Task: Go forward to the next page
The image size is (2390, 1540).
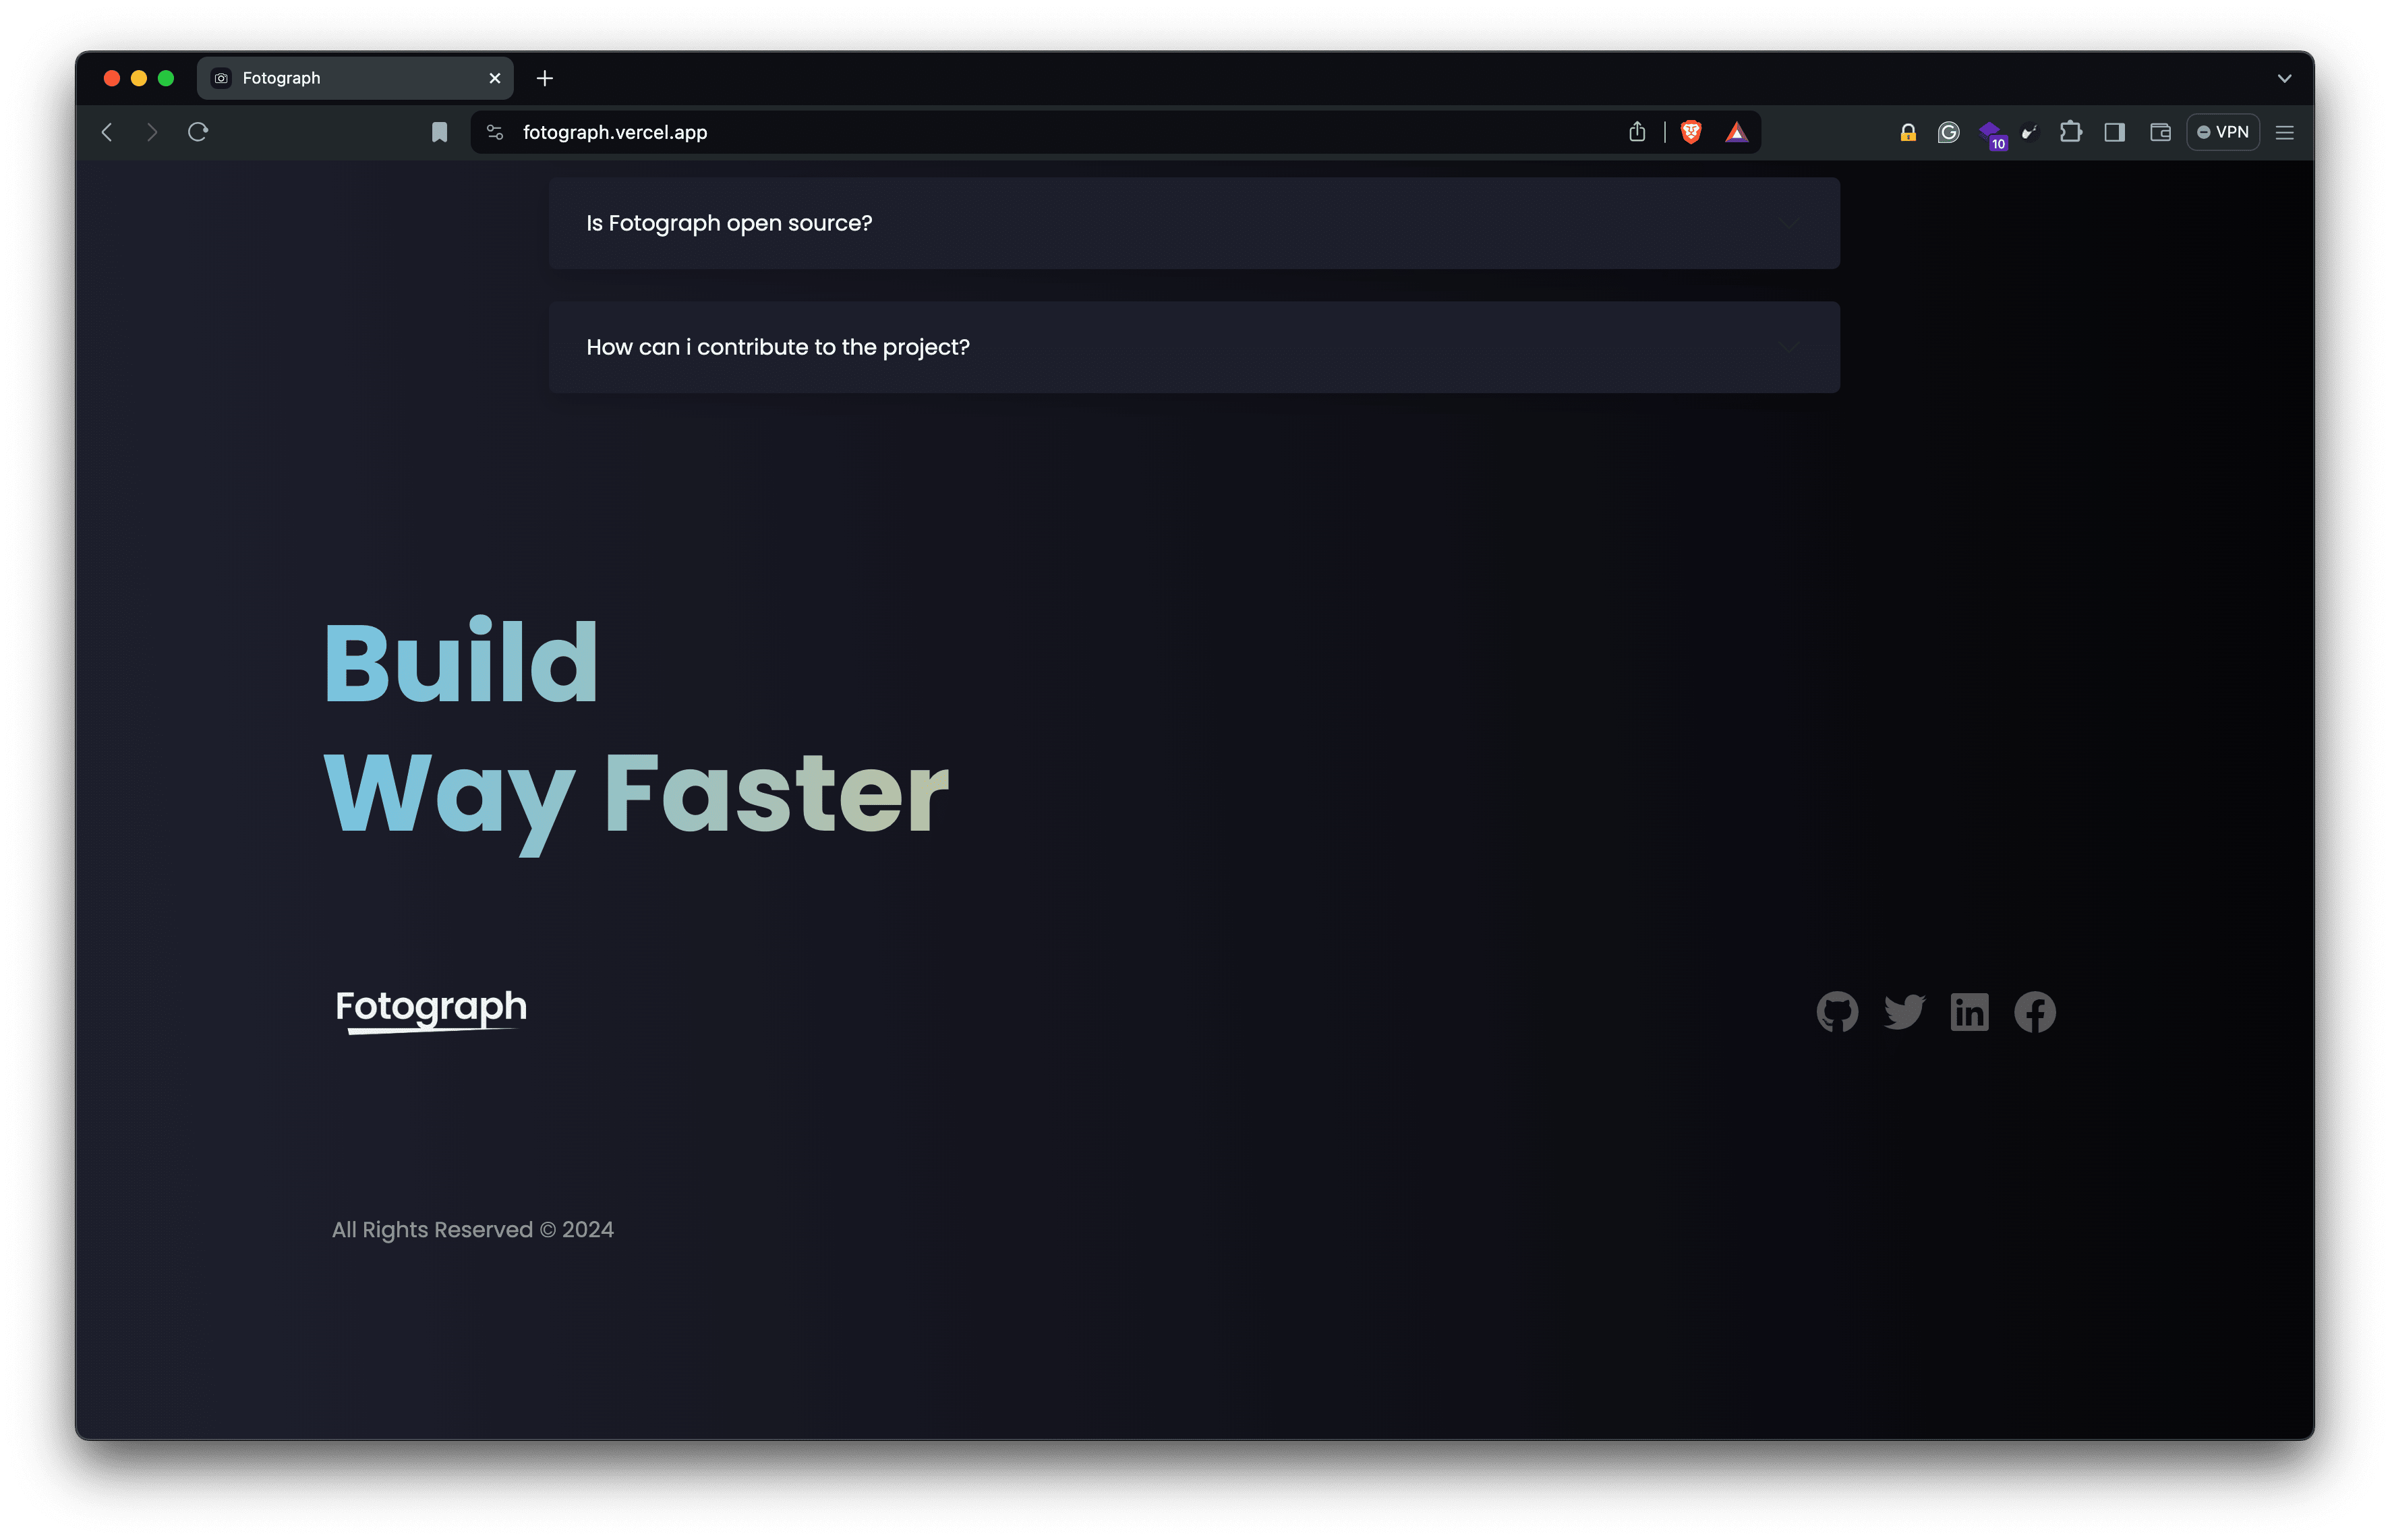Action: tap(152, 132)
